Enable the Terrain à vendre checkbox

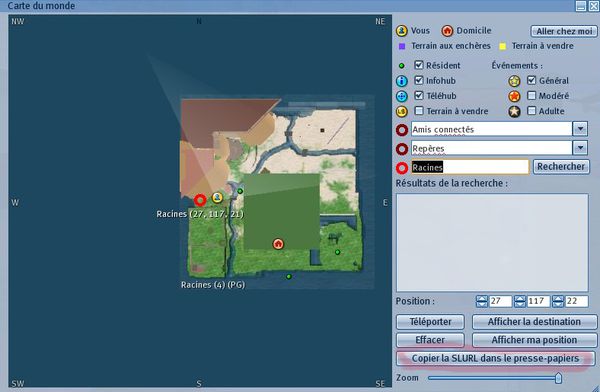[419, 111]
